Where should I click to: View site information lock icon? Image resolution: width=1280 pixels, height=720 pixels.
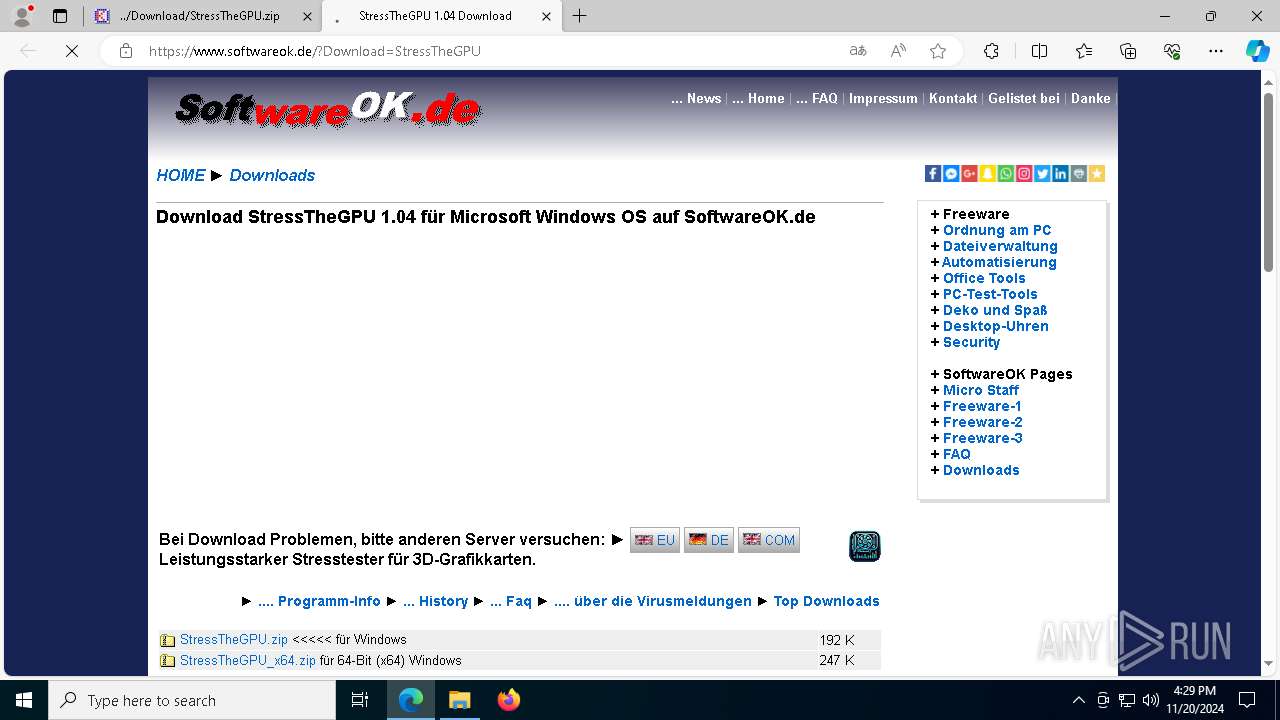tap(126, 51)
